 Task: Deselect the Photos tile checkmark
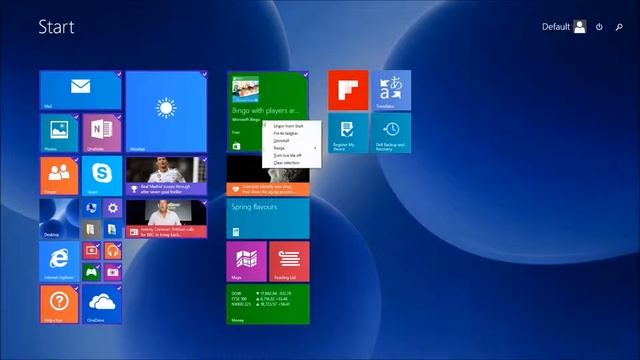coord(76,117)
